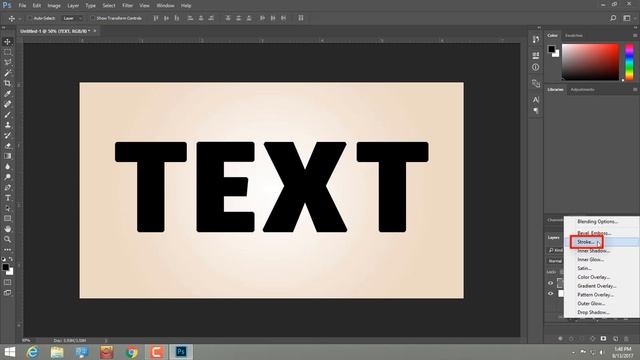Open the Color panel options menu
640x360 pixels.
click(635, 36)
